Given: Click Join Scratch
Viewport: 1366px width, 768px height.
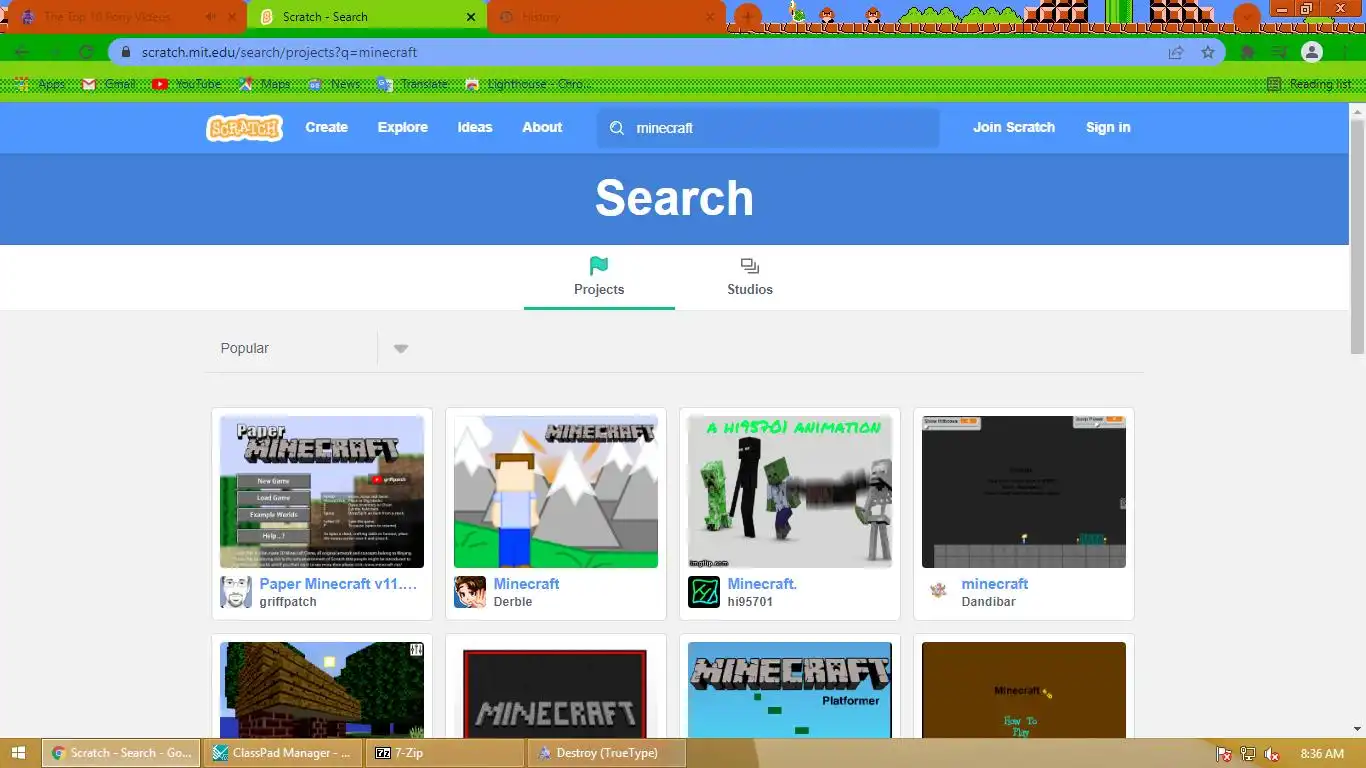Looking at the screenshot, I should click(1014, 127).
